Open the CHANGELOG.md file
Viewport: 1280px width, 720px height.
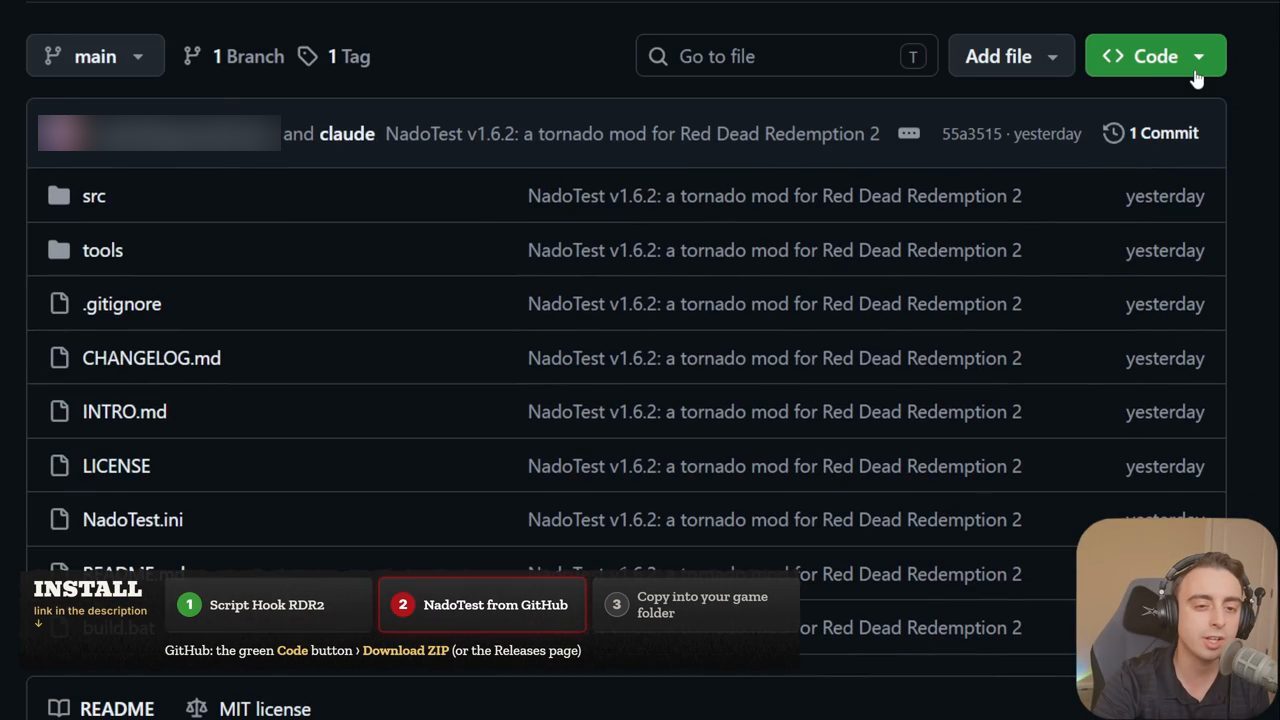point(151,358)
